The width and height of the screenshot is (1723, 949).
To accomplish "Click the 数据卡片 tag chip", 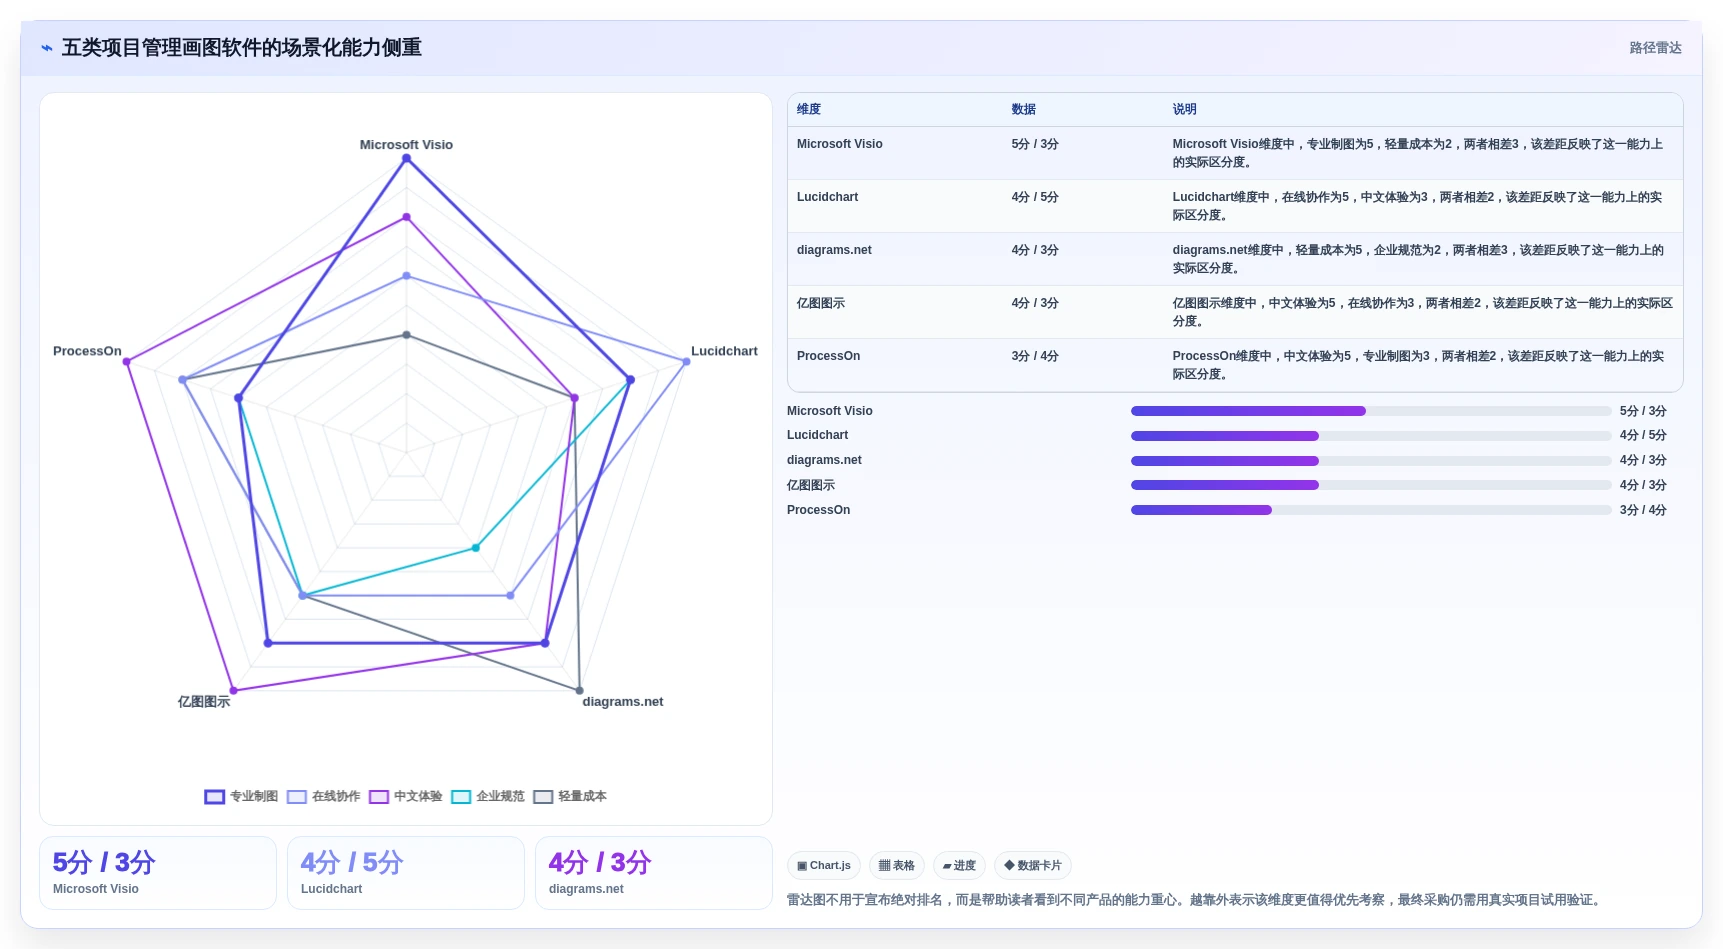I will pos(1033,866).
